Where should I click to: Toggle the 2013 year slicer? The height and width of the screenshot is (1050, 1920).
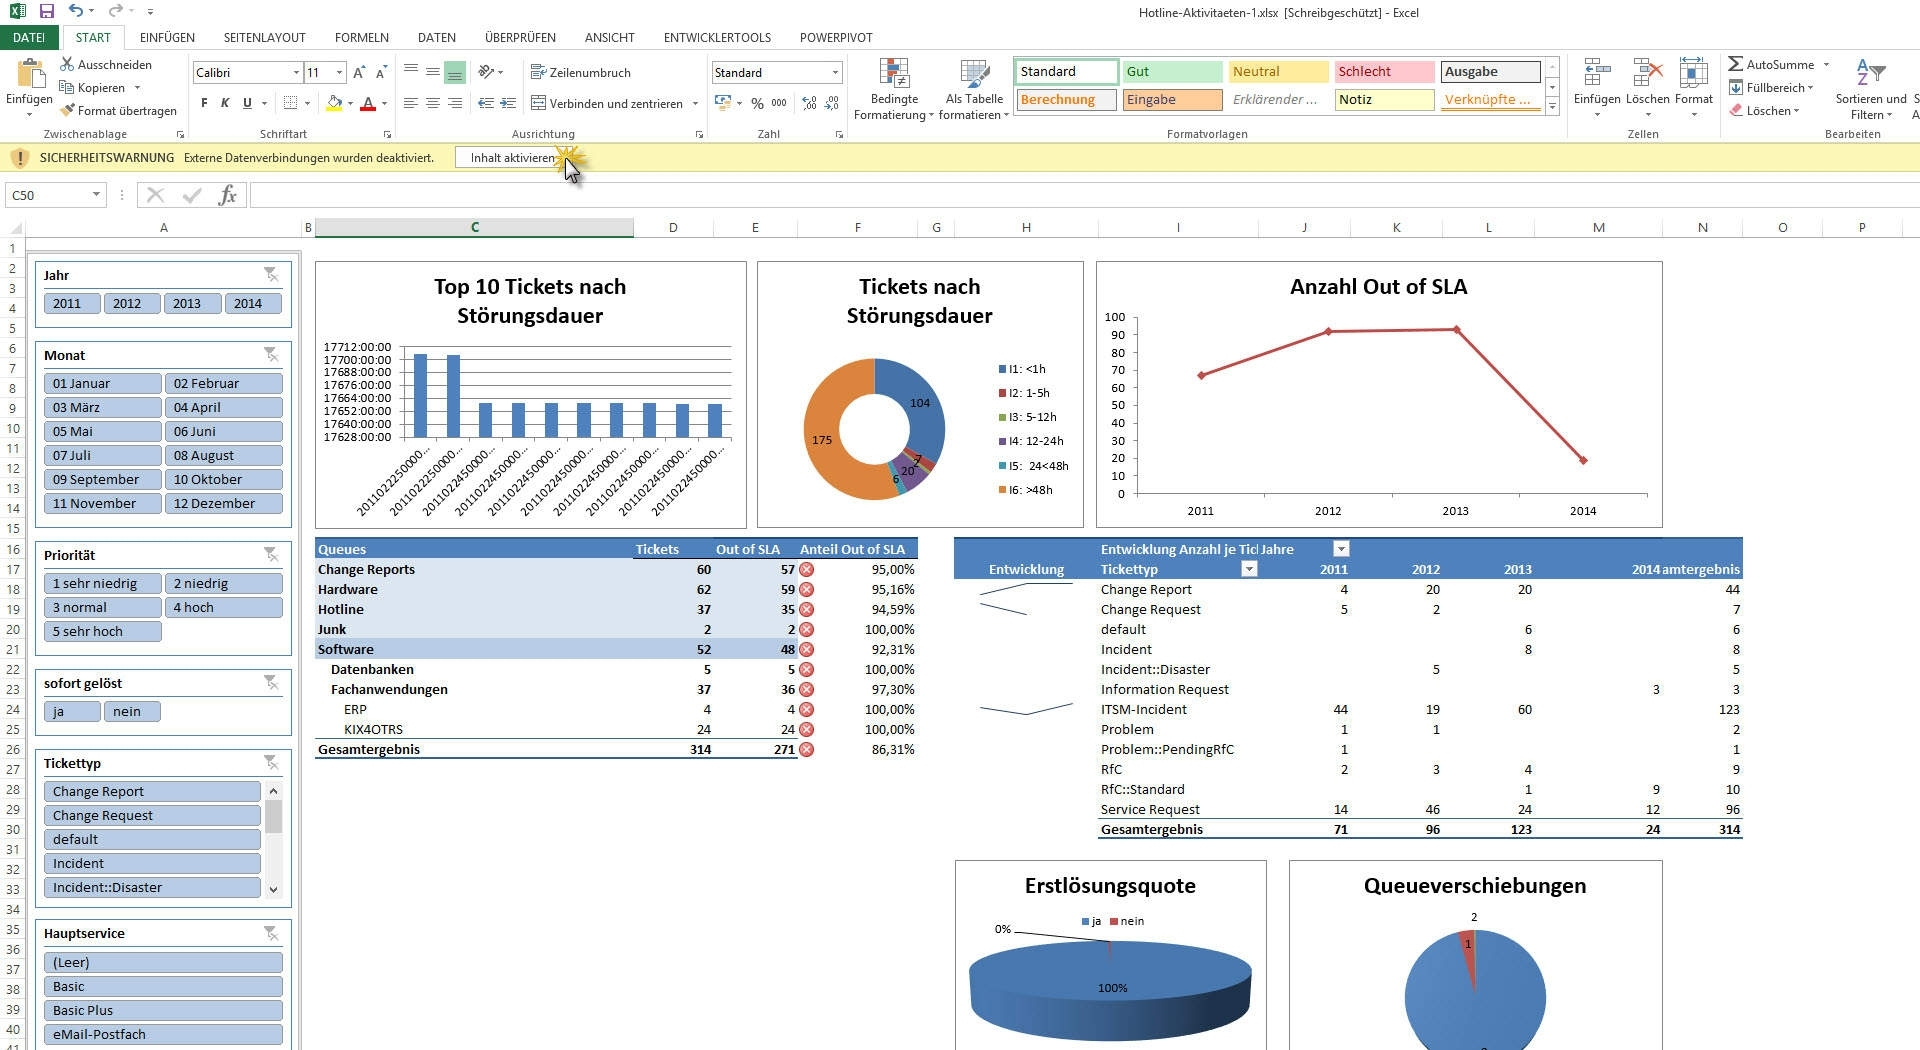tap(187, 304)
